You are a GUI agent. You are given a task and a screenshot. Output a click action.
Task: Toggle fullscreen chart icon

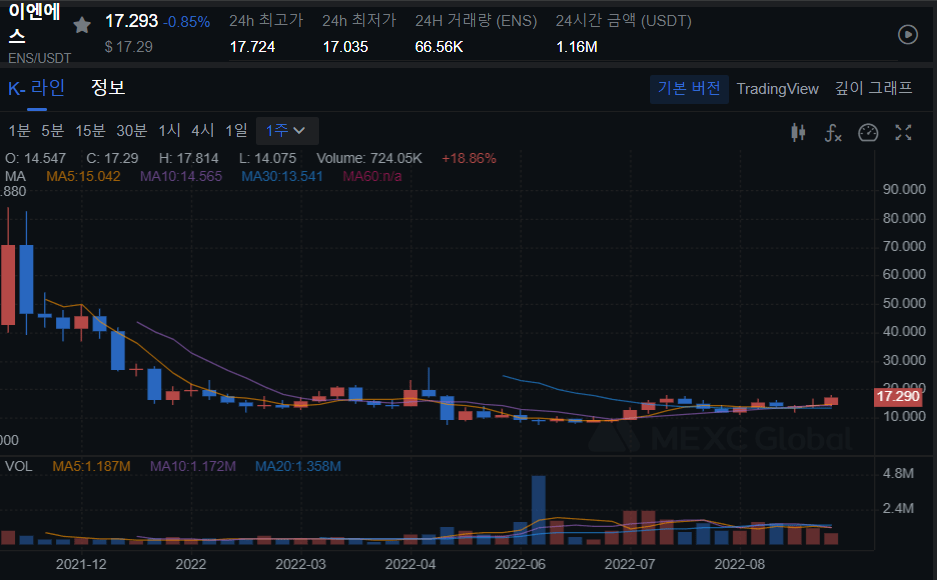click(903, 132)
